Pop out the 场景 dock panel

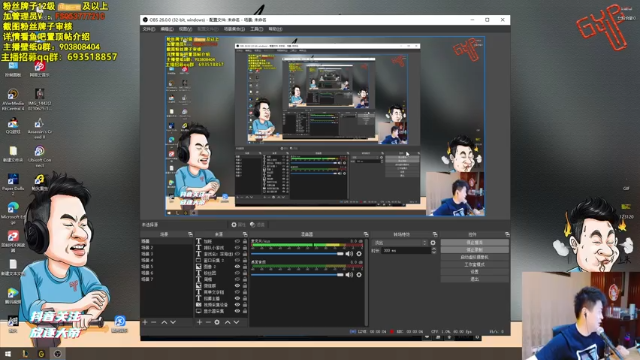(190, 234)
